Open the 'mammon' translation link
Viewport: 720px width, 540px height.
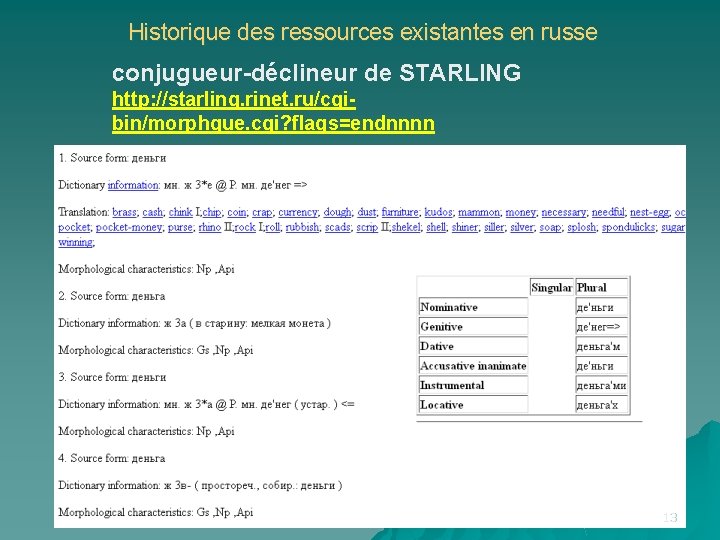(478, 212)
